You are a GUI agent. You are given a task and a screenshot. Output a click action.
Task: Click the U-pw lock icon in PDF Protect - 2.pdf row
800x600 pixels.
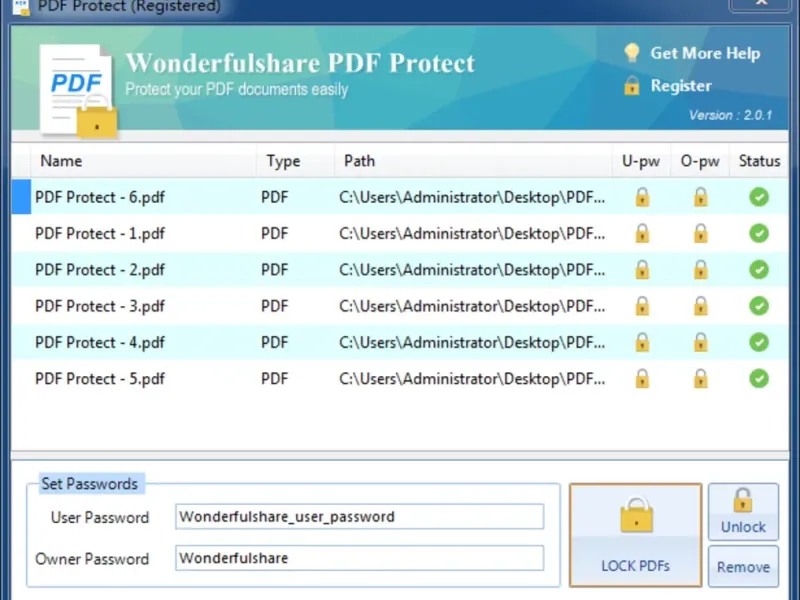coord(642,269)
